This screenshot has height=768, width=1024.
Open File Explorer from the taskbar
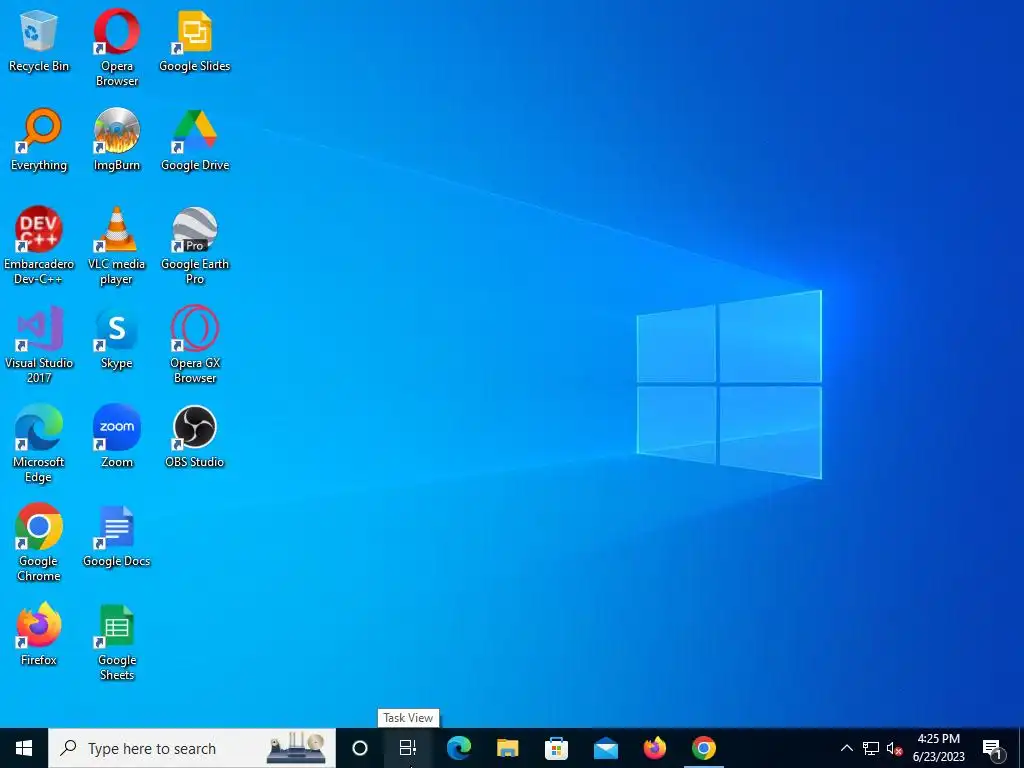[x=507, y=748]
